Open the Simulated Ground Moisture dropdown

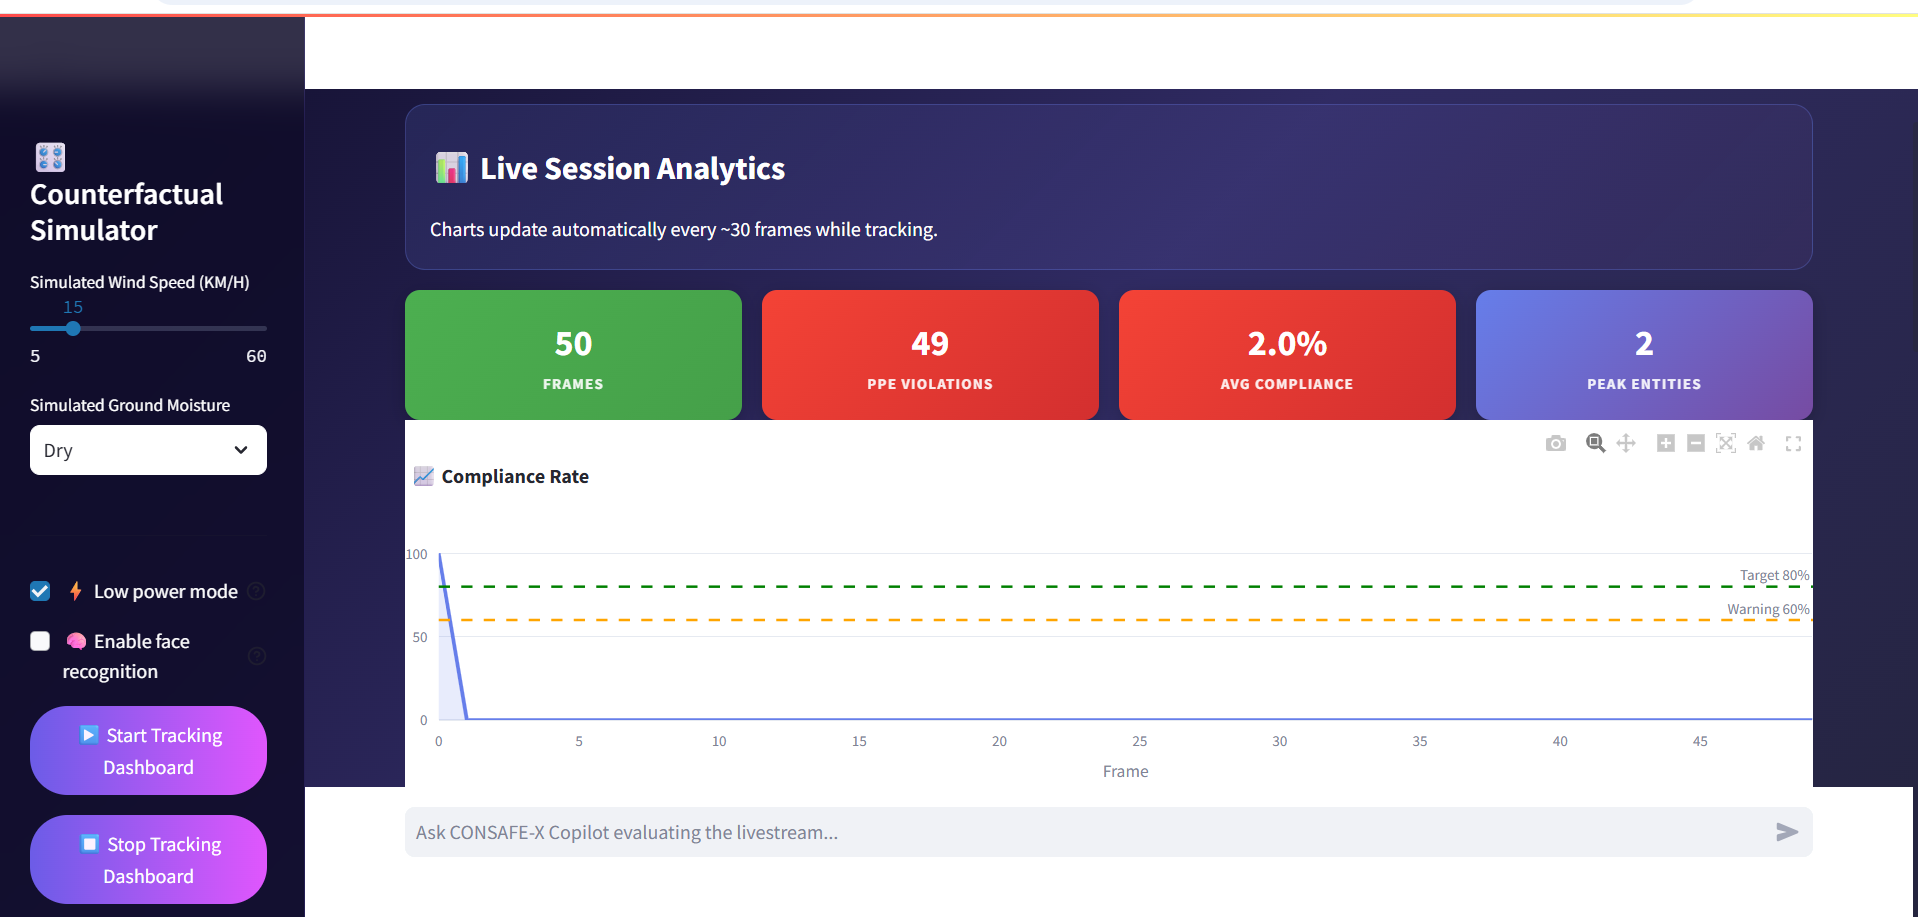coord(148,450)
